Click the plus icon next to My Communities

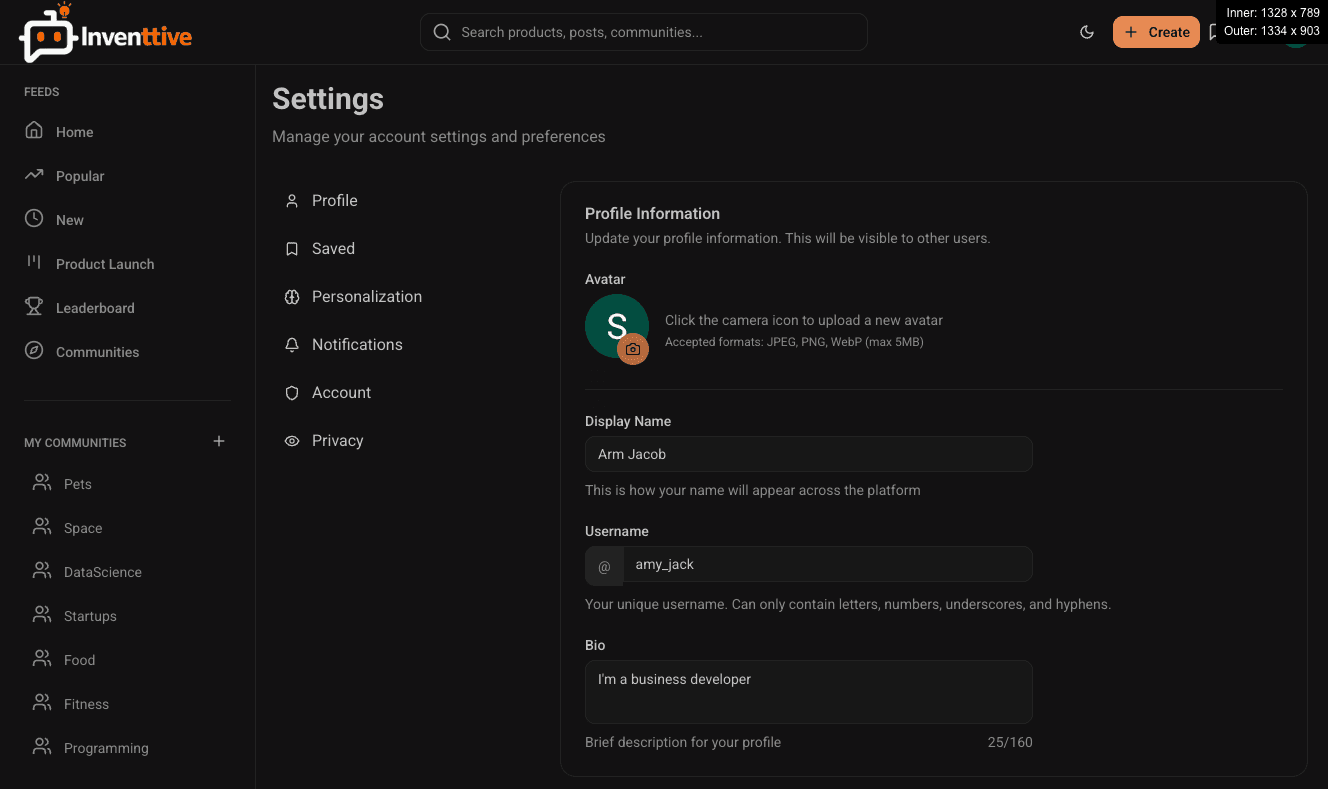tap(219, 441)
